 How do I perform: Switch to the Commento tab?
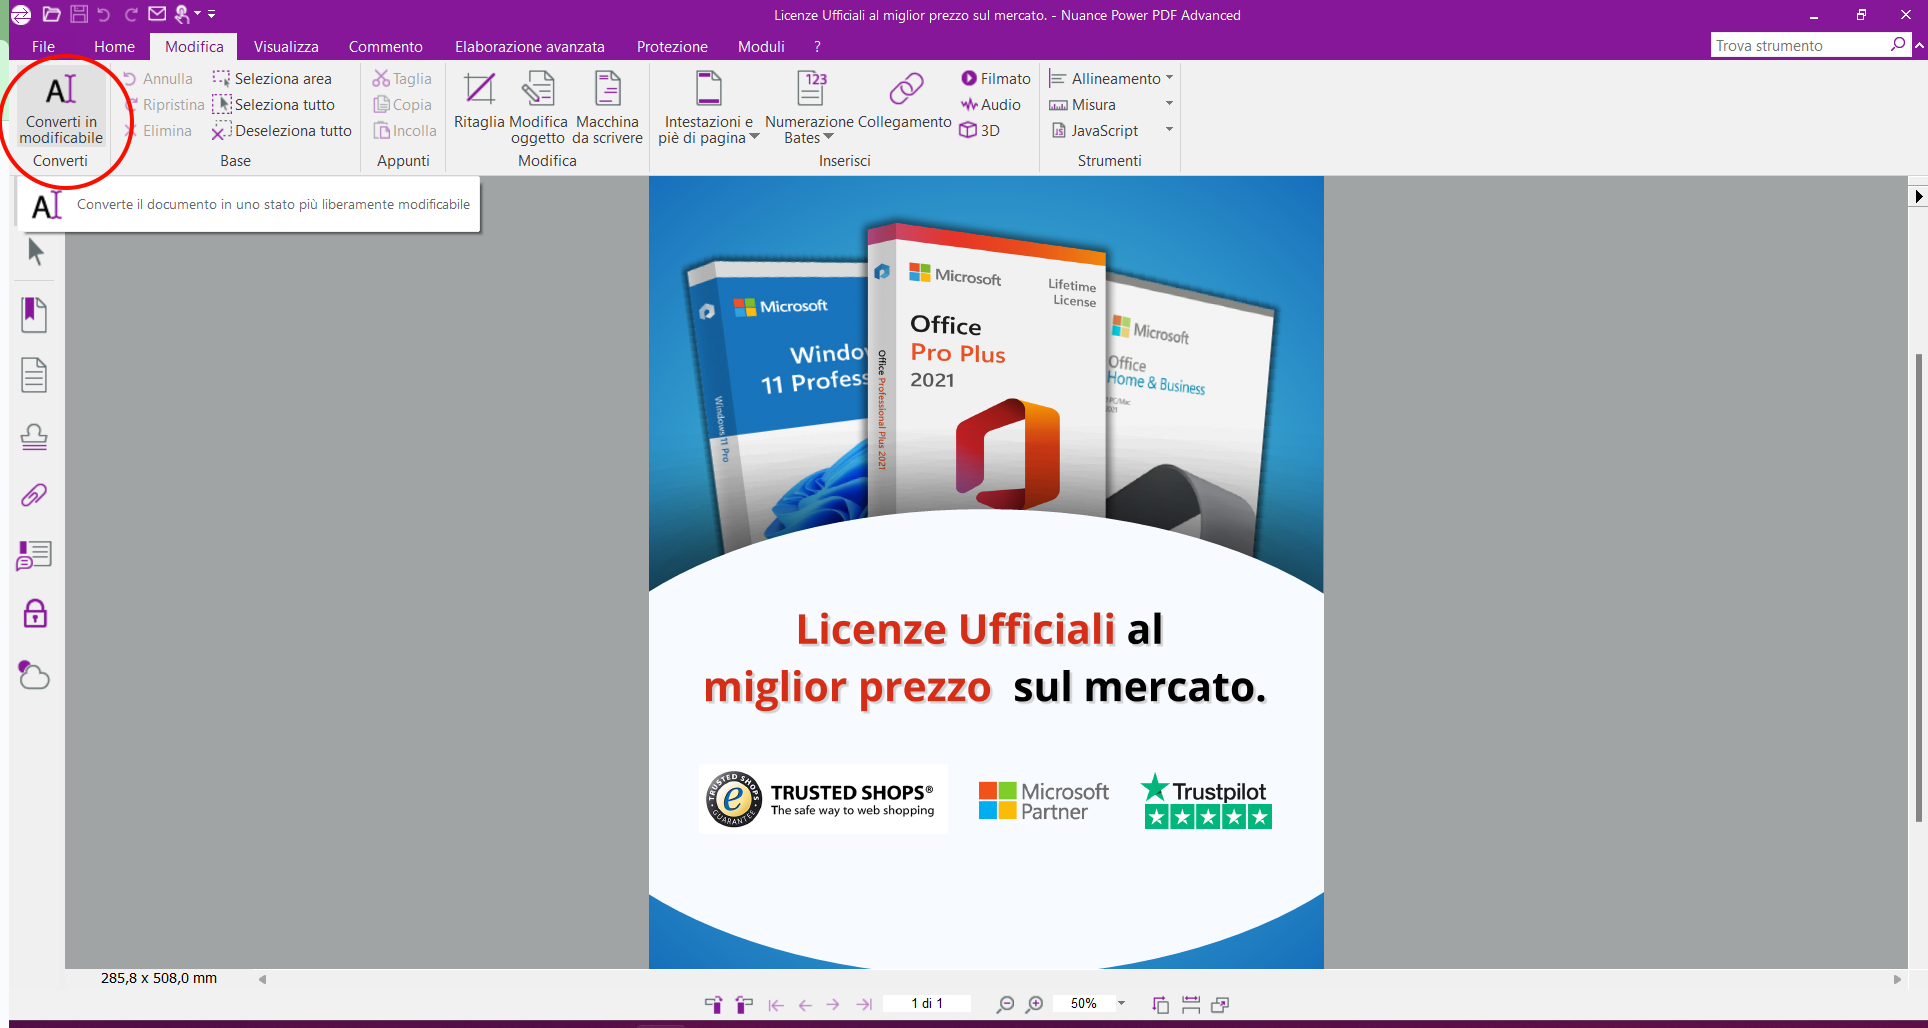(385, 47)
